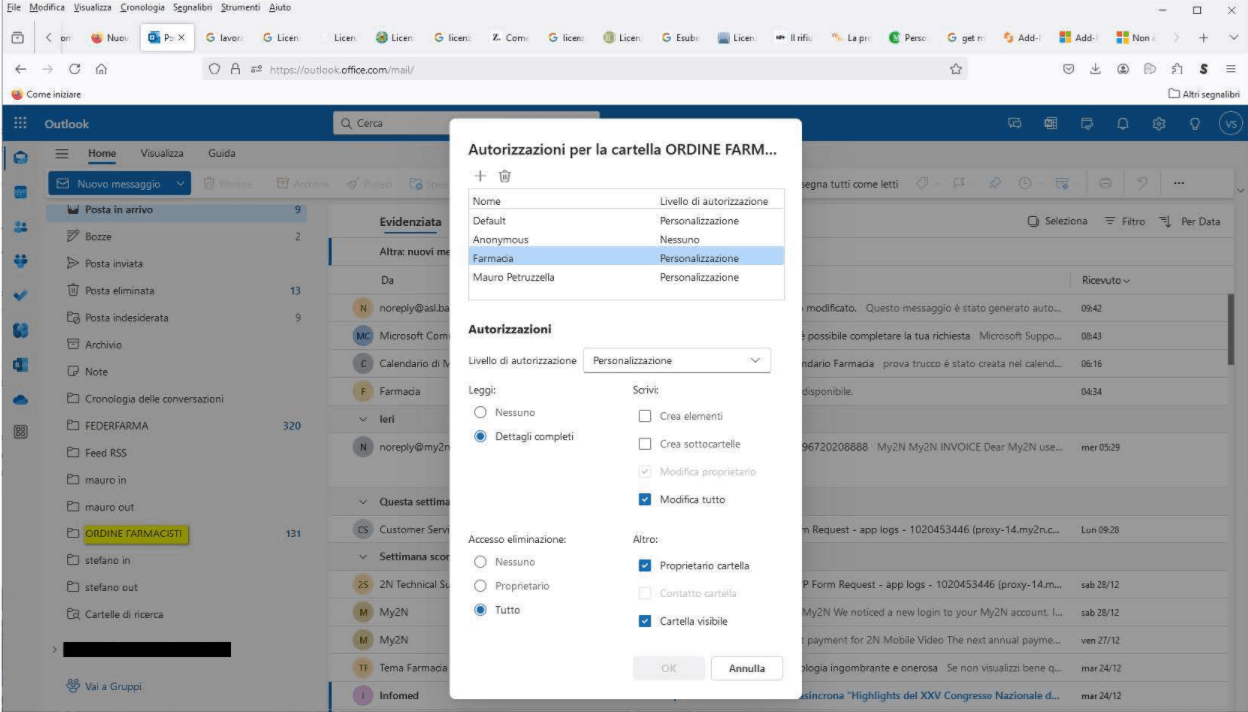Open To Do checkmark app in sidebar

(21, 296)
